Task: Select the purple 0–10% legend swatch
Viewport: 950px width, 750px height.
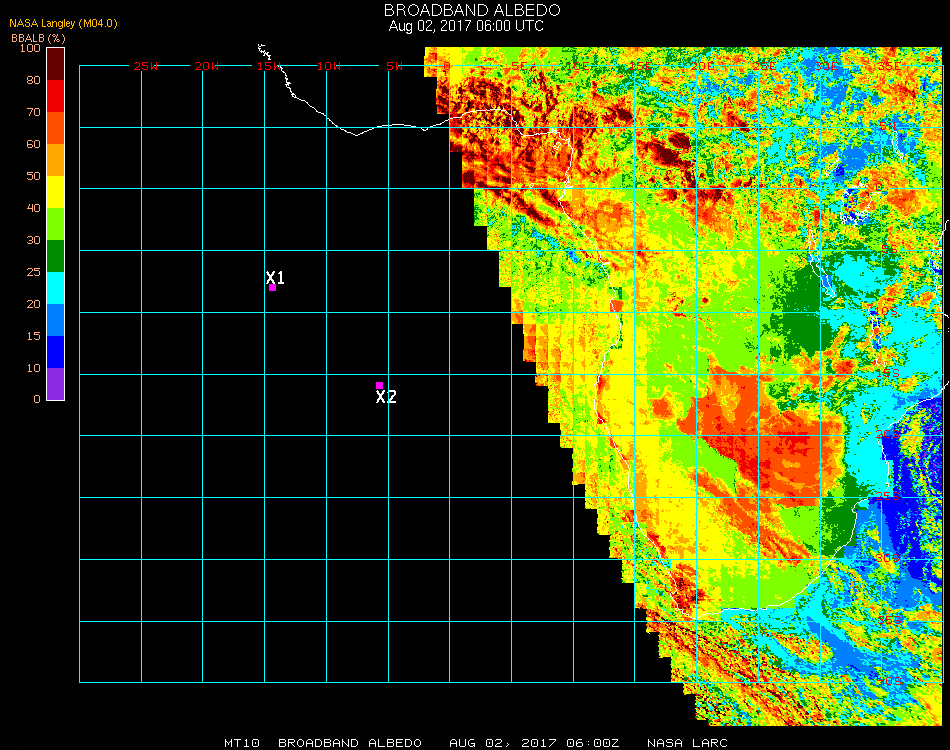Action: 56,384
